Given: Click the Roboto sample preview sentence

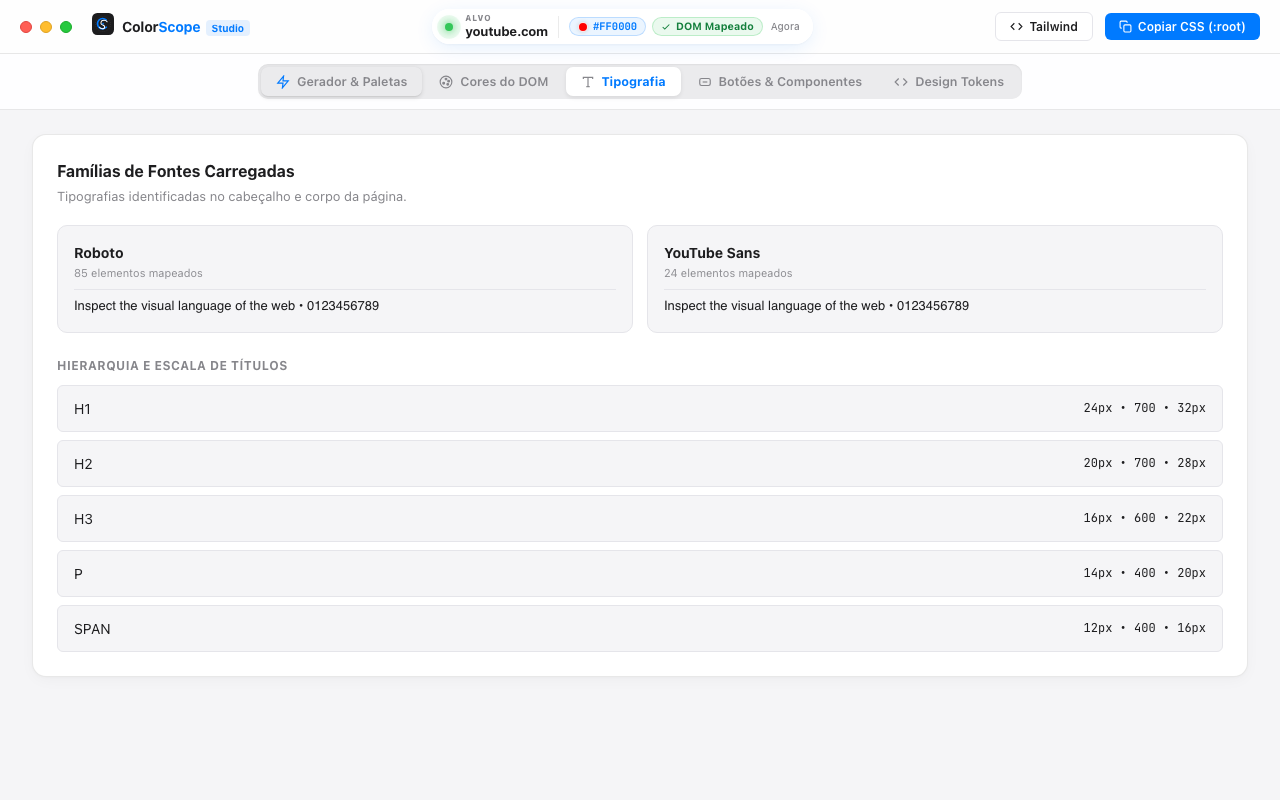Looking at the screenshot, I should coord(226,306).
